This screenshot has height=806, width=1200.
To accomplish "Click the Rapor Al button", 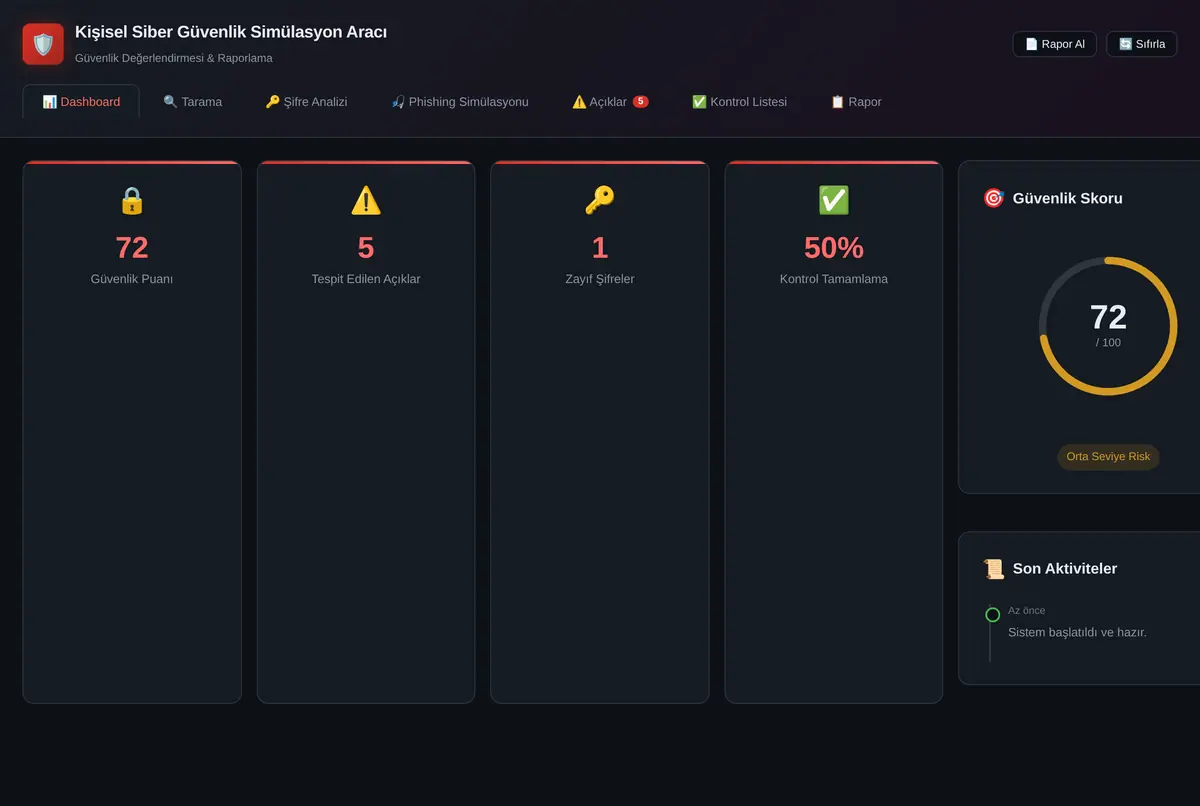I will coord(1055,44).
